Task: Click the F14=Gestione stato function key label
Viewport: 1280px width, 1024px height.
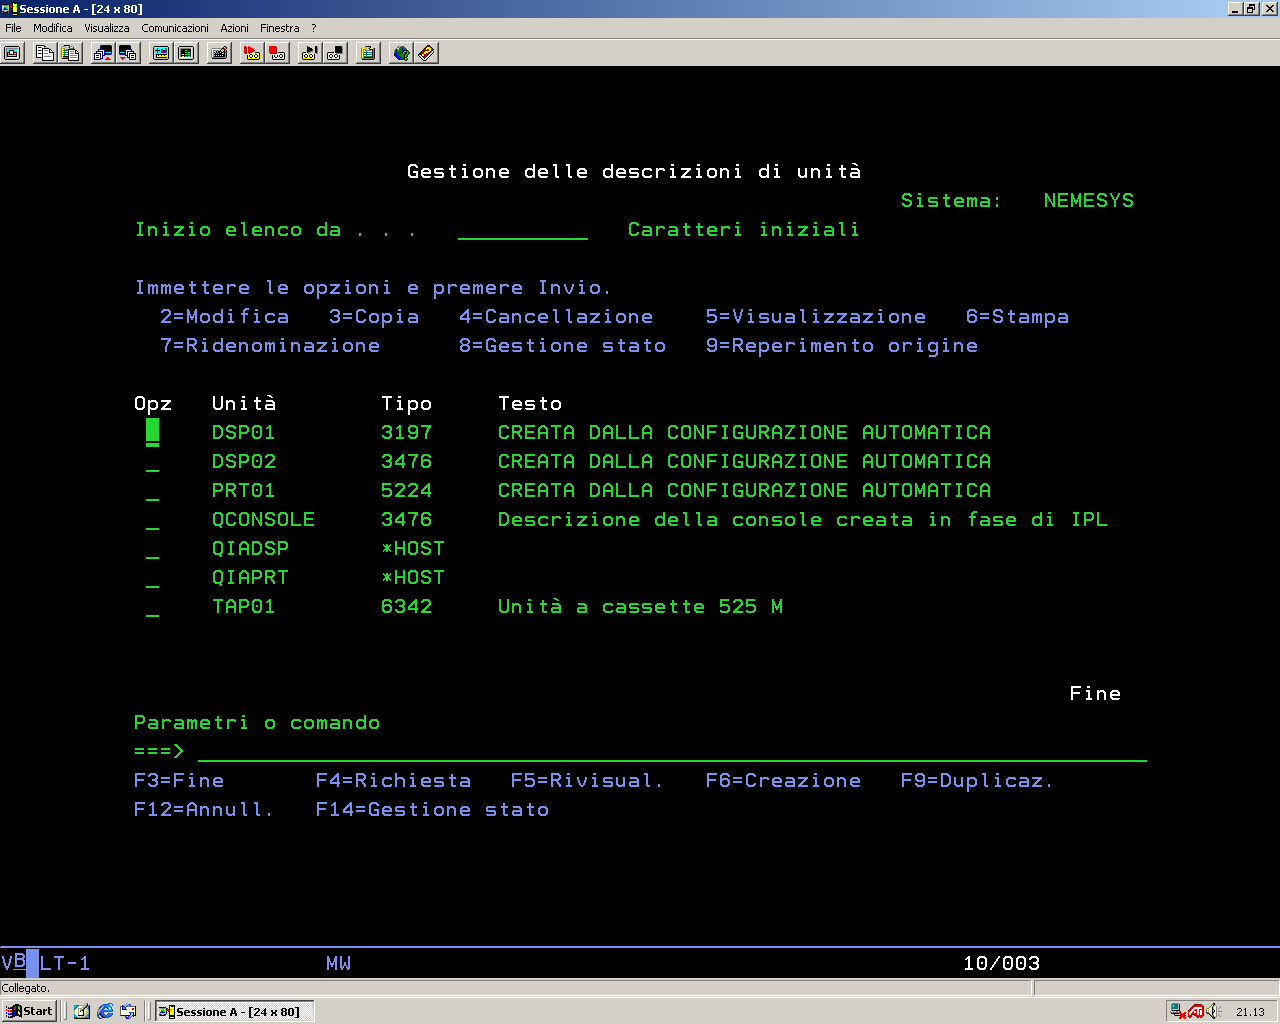Action: coord(432,809)
